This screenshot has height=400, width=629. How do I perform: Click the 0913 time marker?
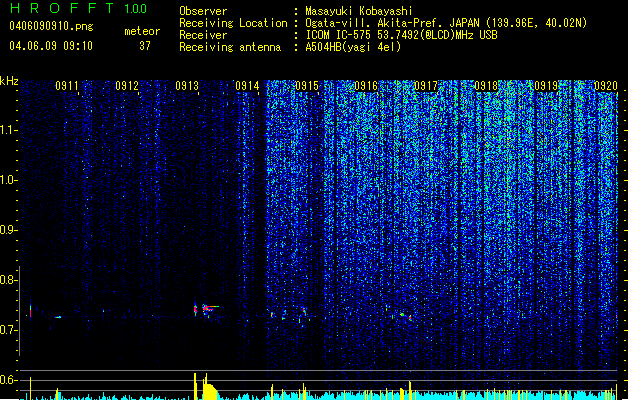point(187,86)
